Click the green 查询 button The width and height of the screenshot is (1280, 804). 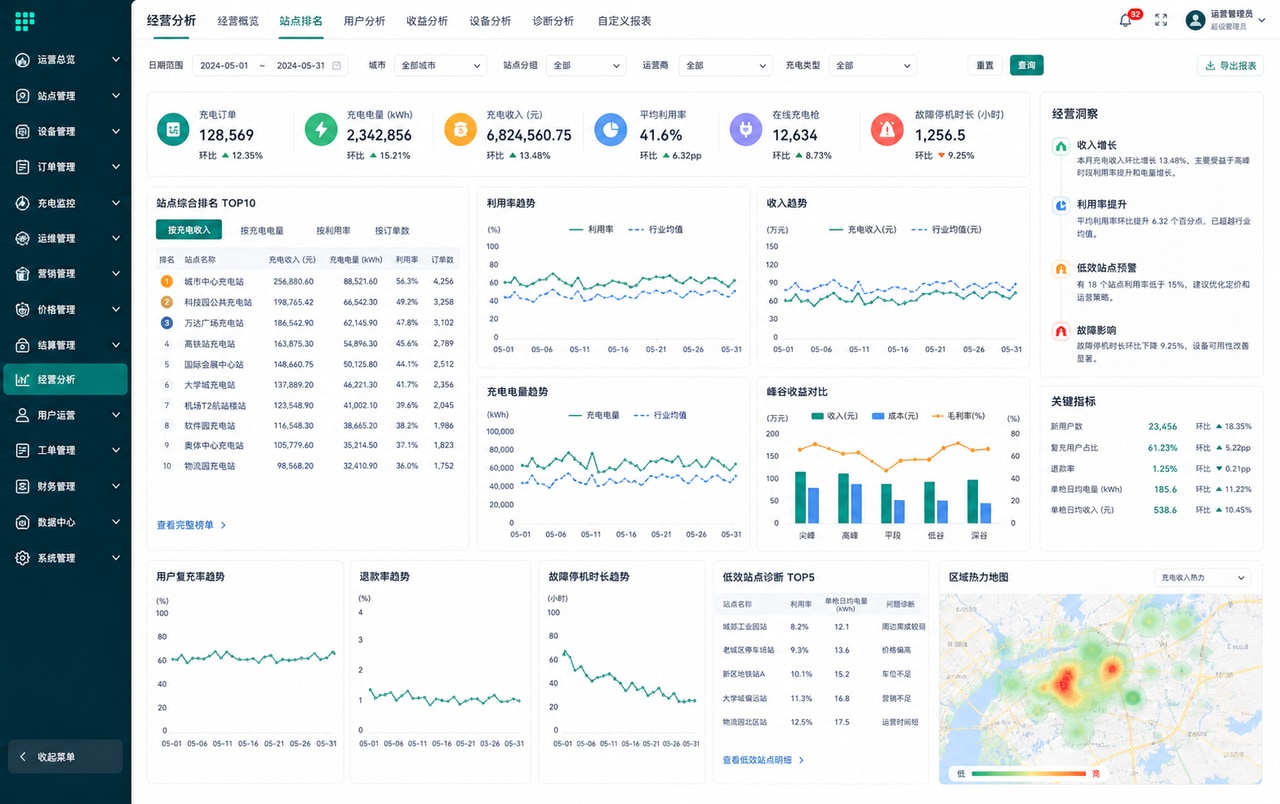tap(1026, 65)
